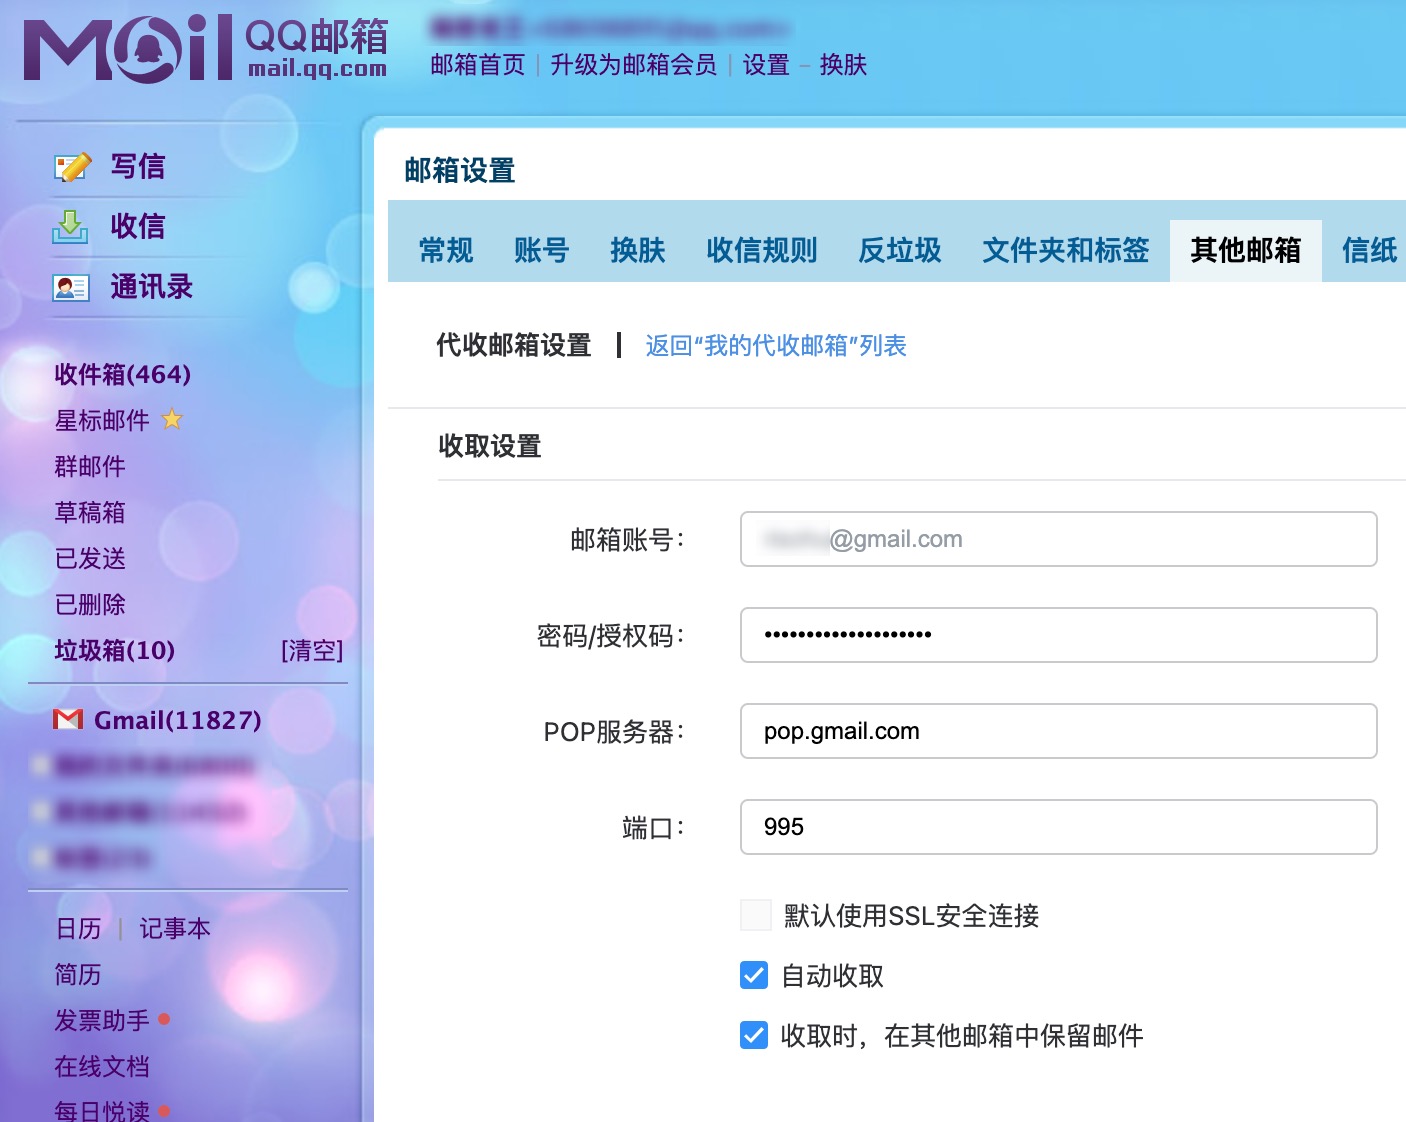Click the yellow star icon beside 星标邮件
Image resolution: width=1406 pixels, height=1122 pixels.
[x=172, y=419]
